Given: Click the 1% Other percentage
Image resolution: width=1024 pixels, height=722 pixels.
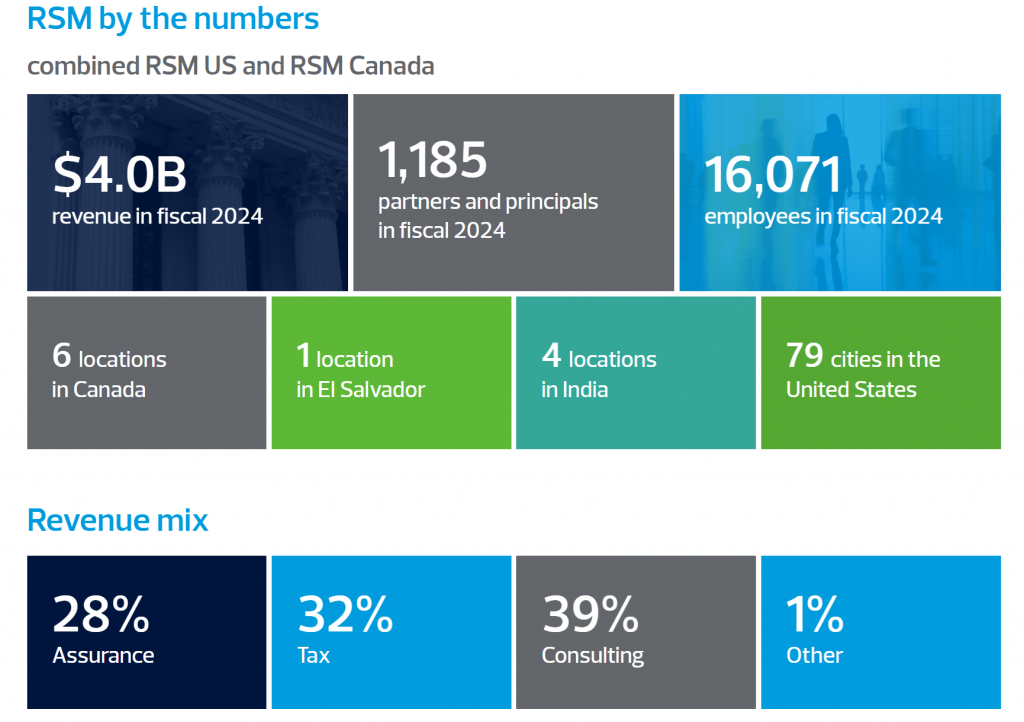Looking at the screenshot, I should point(814,615).
